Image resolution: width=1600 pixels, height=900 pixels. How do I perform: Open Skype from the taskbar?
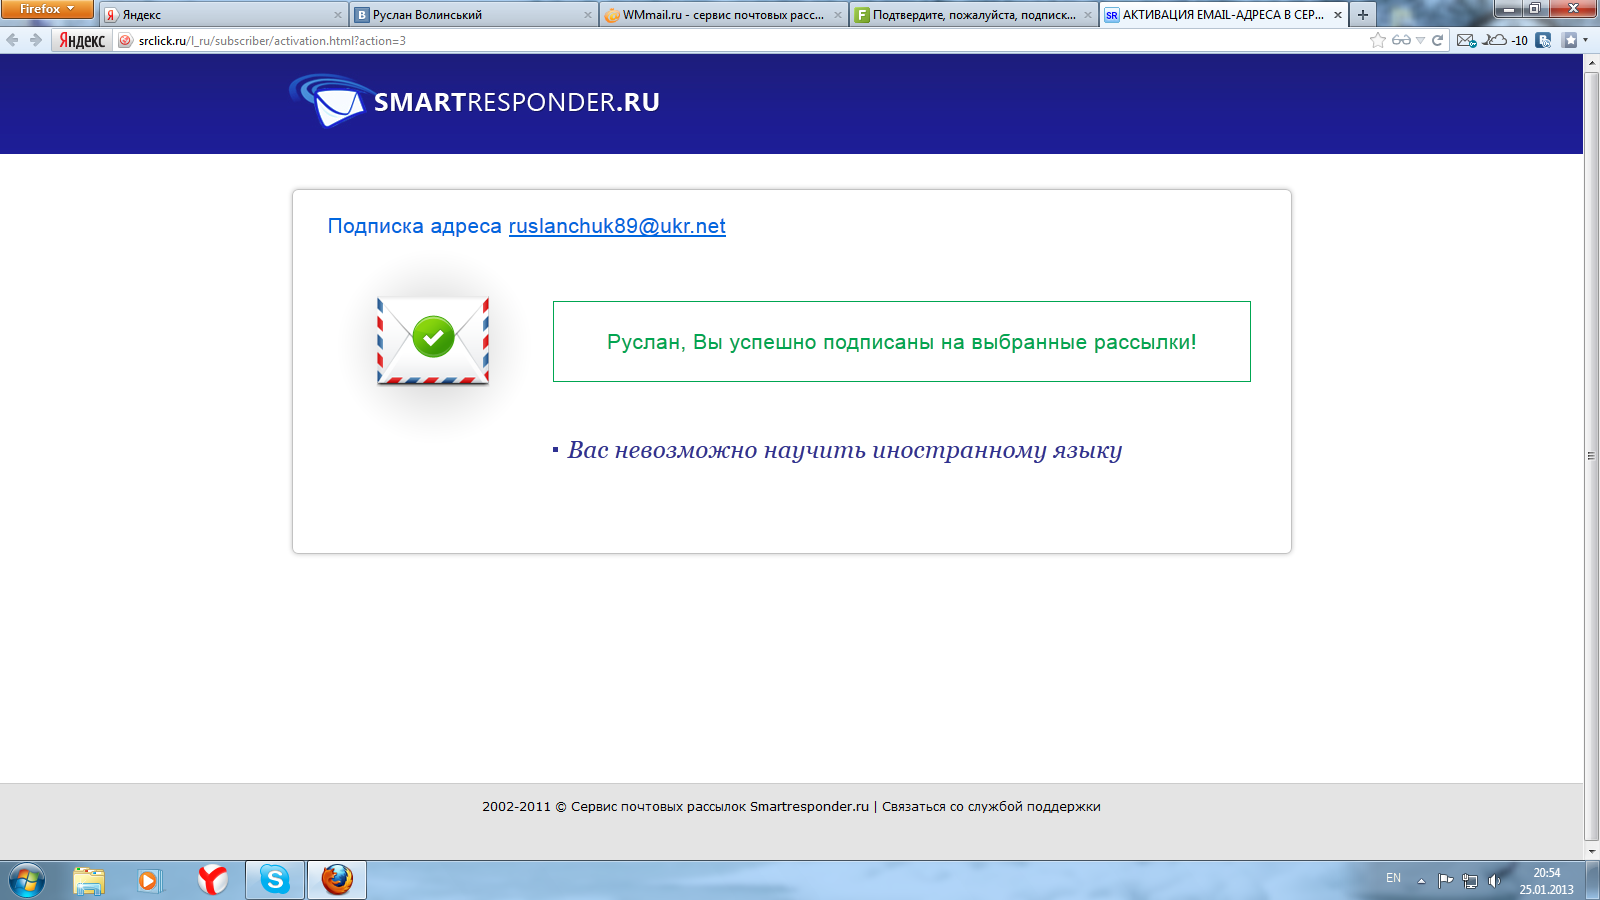tap(274, 880)
